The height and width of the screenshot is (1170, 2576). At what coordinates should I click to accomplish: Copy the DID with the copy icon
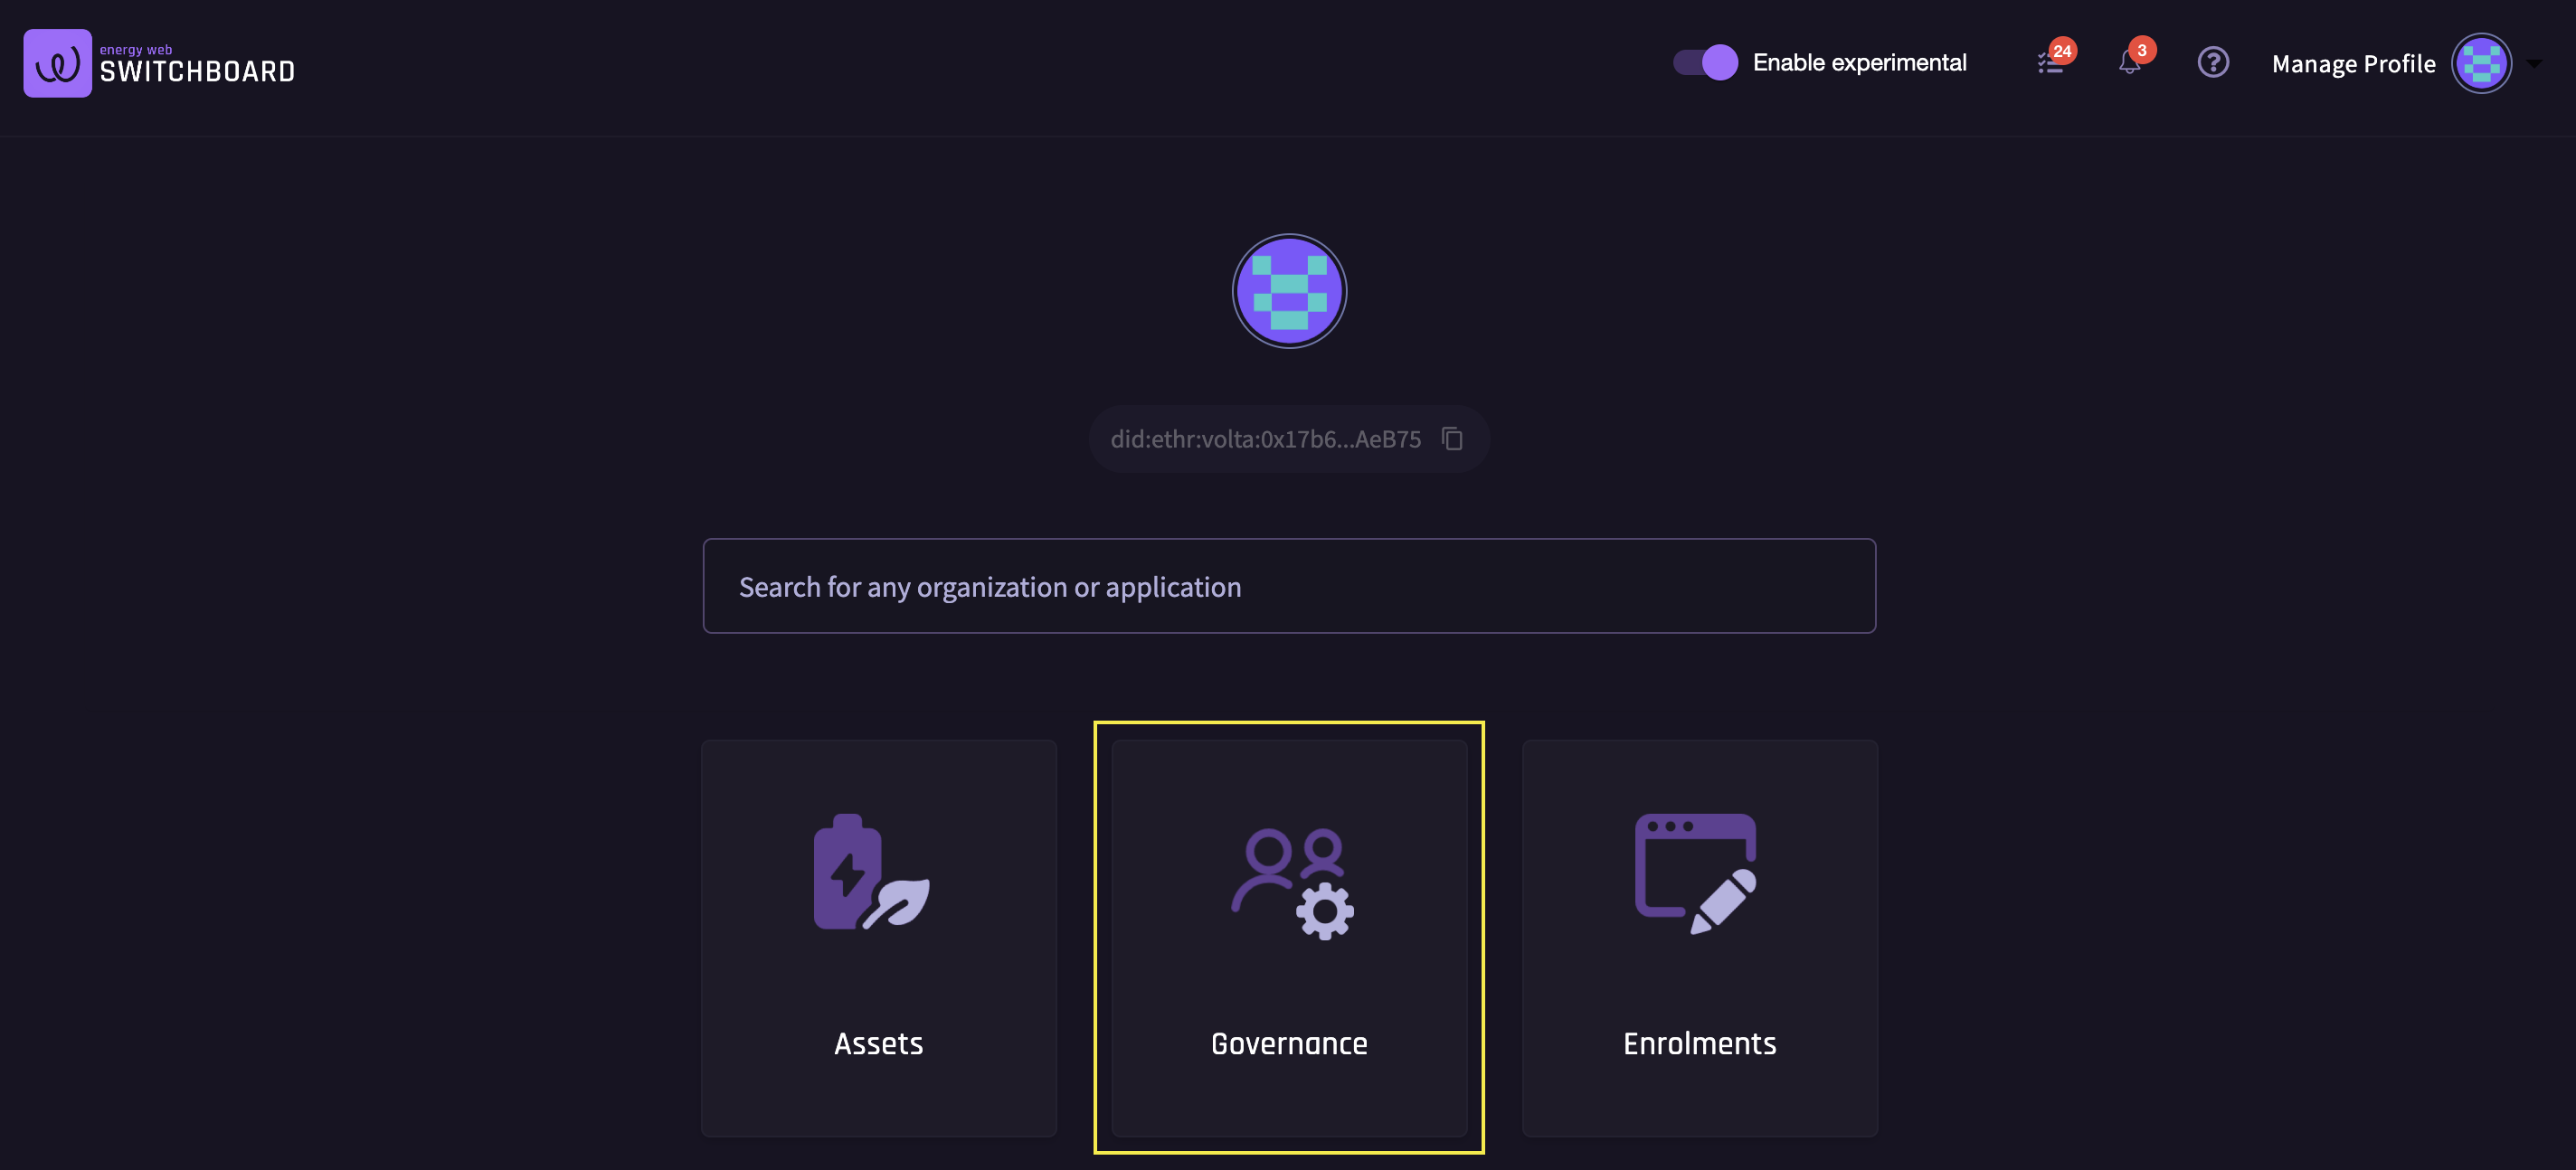pos(1452,439)
